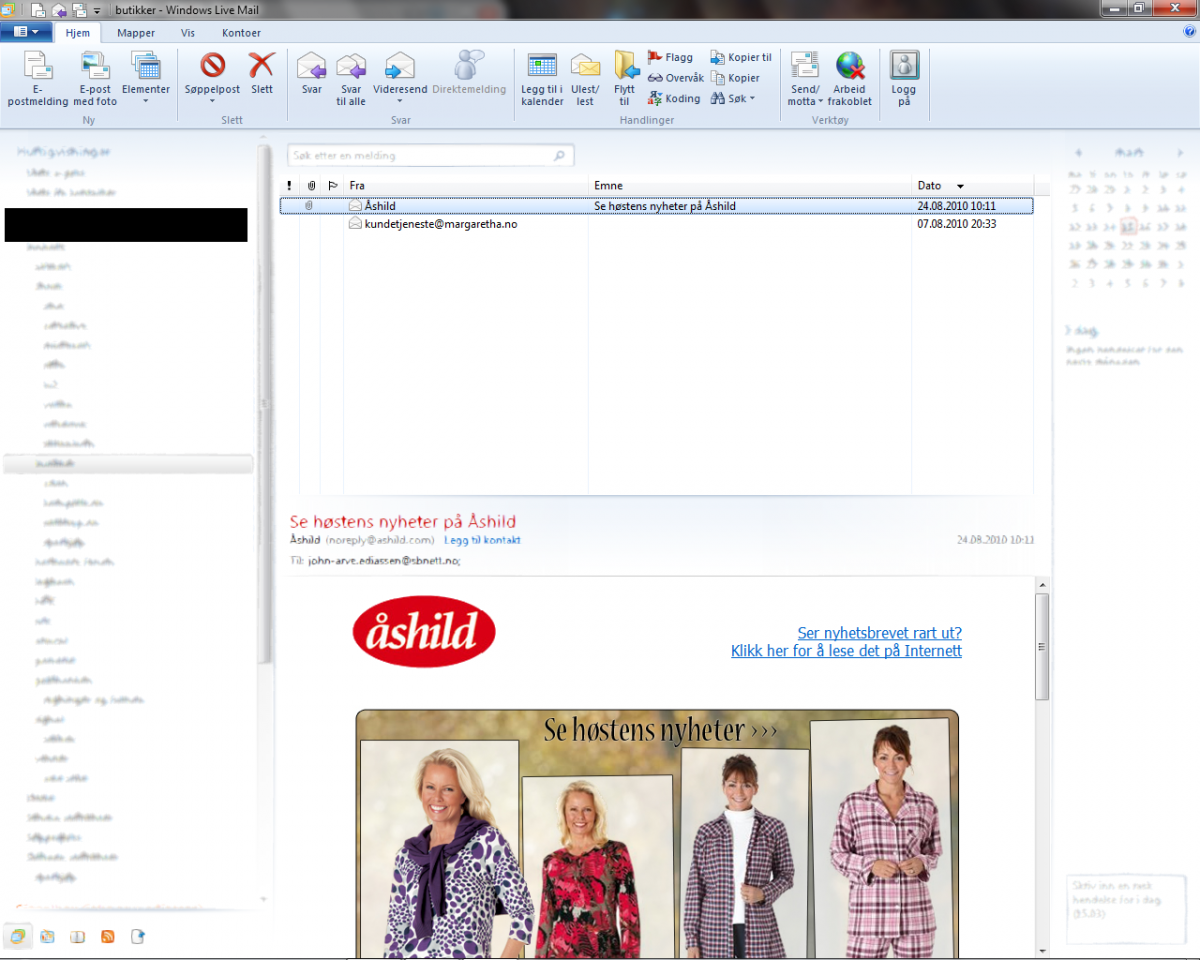Click Legg til i kalender
This screenshot has width=1200, height=960.
tap(542, 78)
